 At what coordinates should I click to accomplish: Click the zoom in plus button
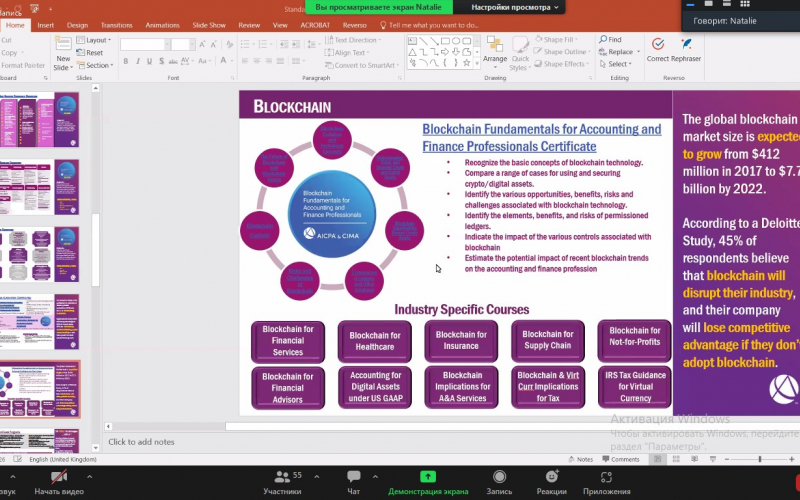click(x=791, y=459)
